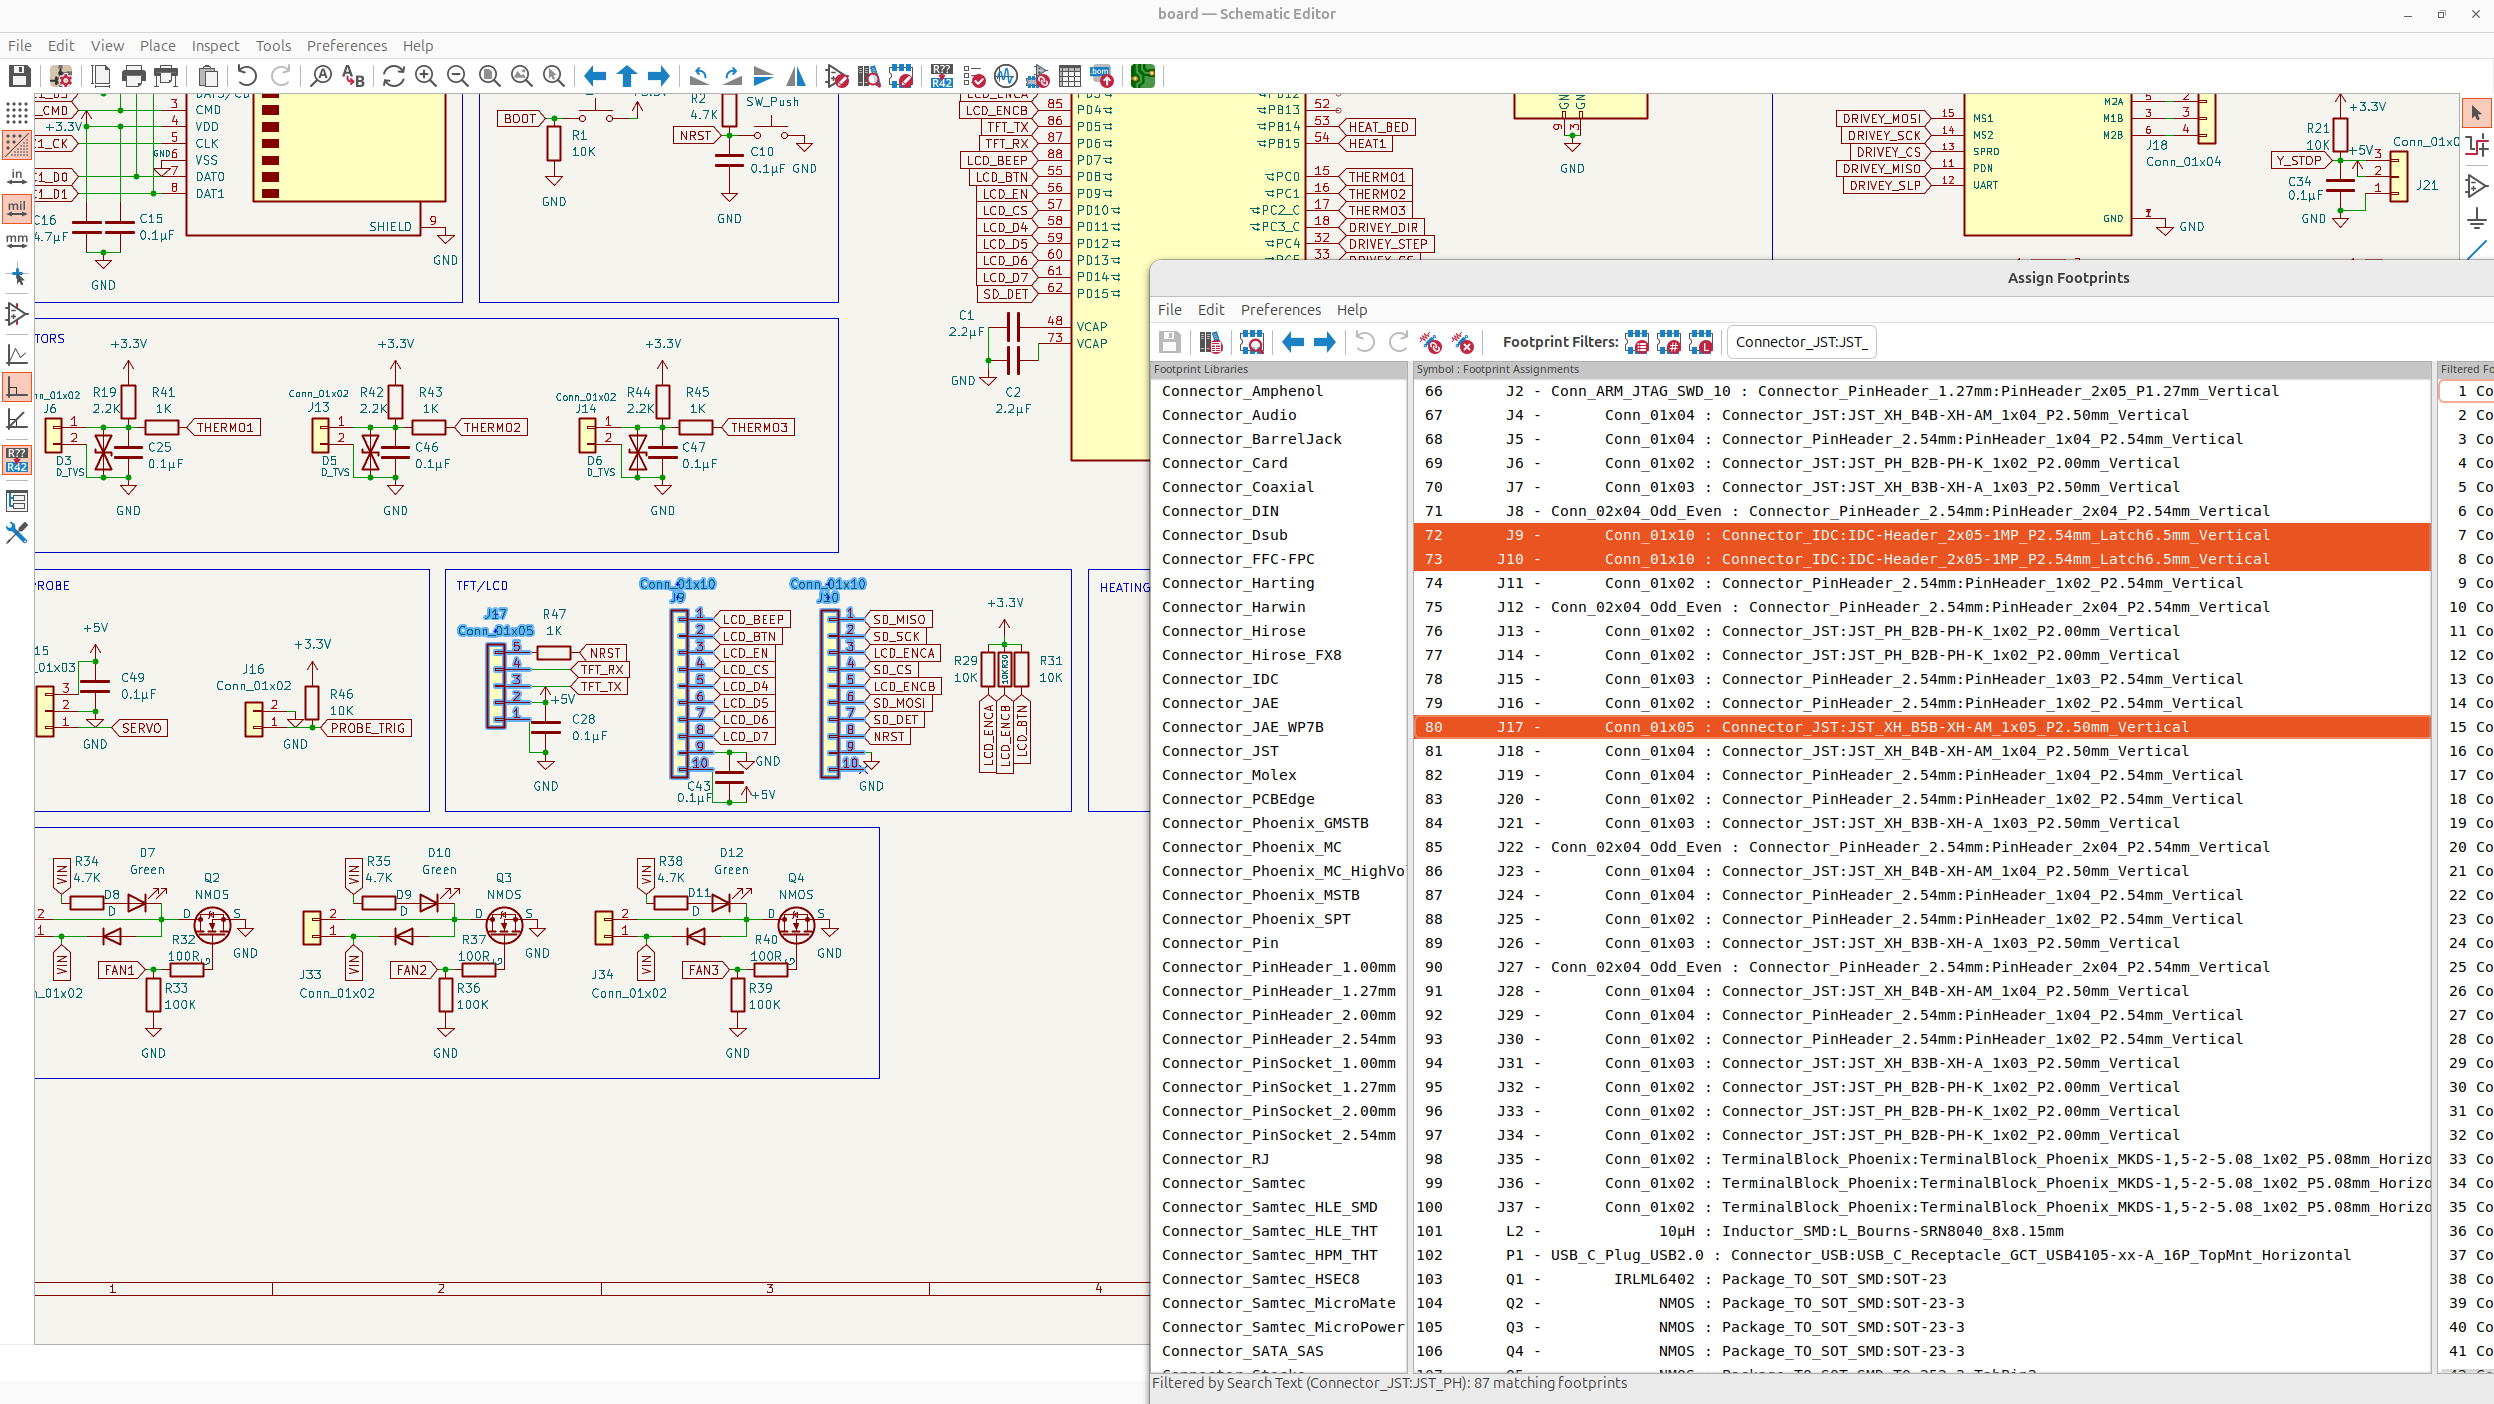Toggle filter footprints by pin count
Viewport: 2494px width, 1404px height.
(1669, 343)
